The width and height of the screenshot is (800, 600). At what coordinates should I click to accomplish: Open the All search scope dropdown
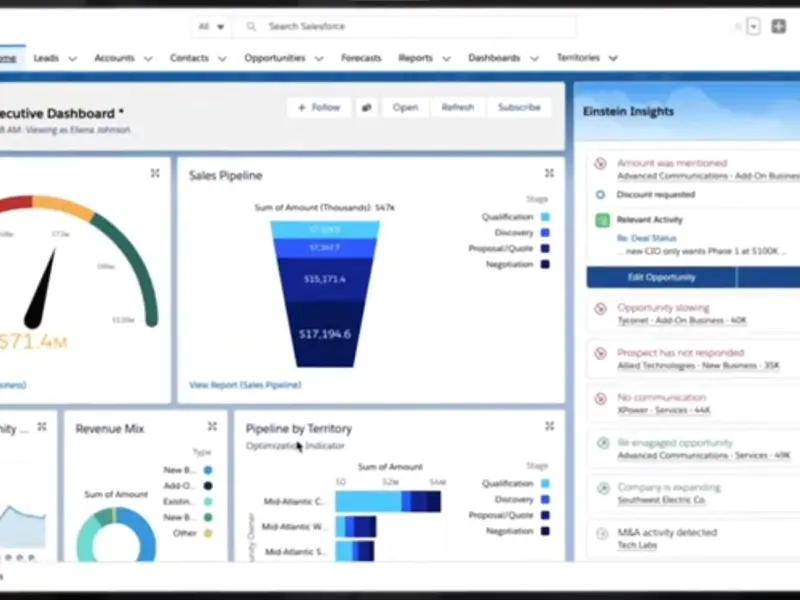[x=212, y=26]
